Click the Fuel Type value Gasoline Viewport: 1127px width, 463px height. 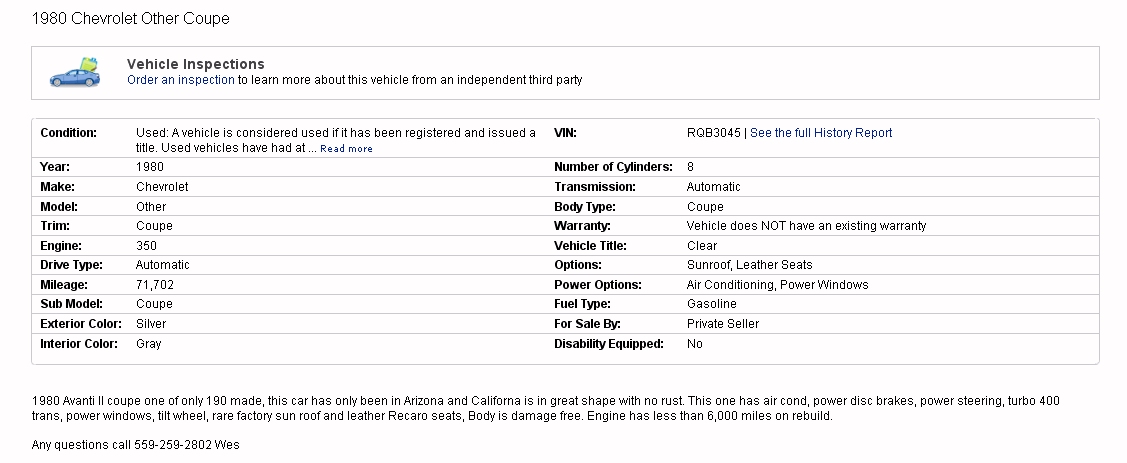click(x=711, y=304)
